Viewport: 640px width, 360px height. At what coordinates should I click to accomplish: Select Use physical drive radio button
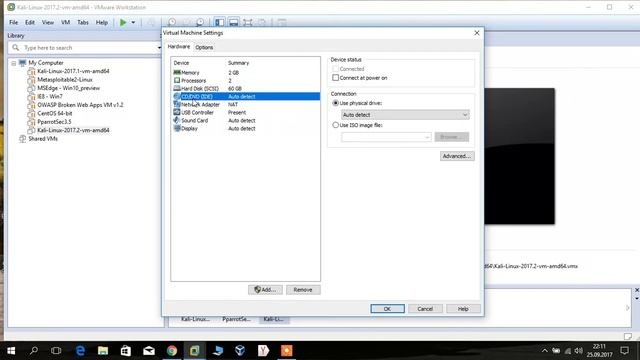336,103
